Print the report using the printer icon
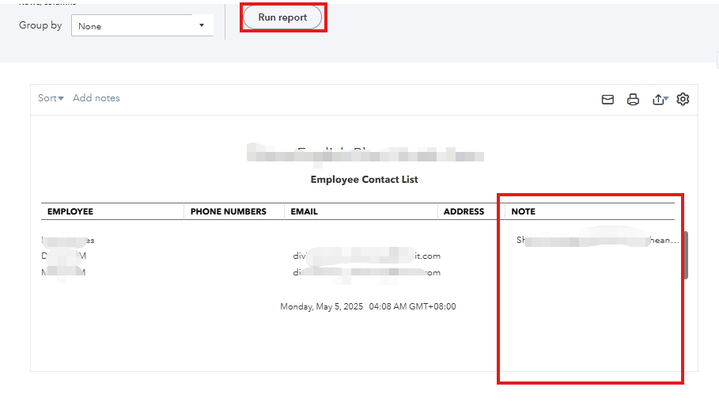The image size is (719, 406). coord(633,99)
